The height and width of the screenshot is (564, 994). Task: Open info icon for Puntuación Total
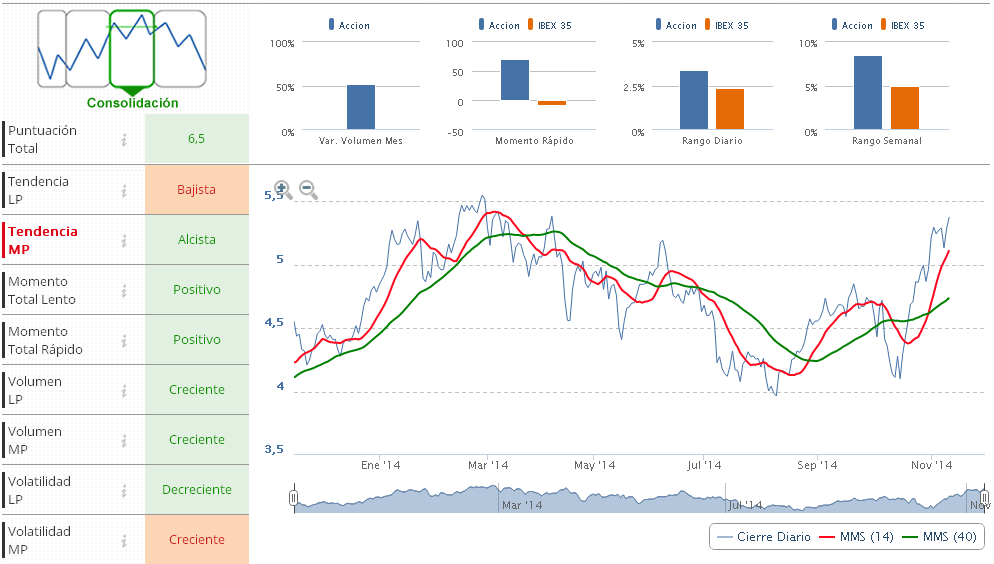[125, 140]
